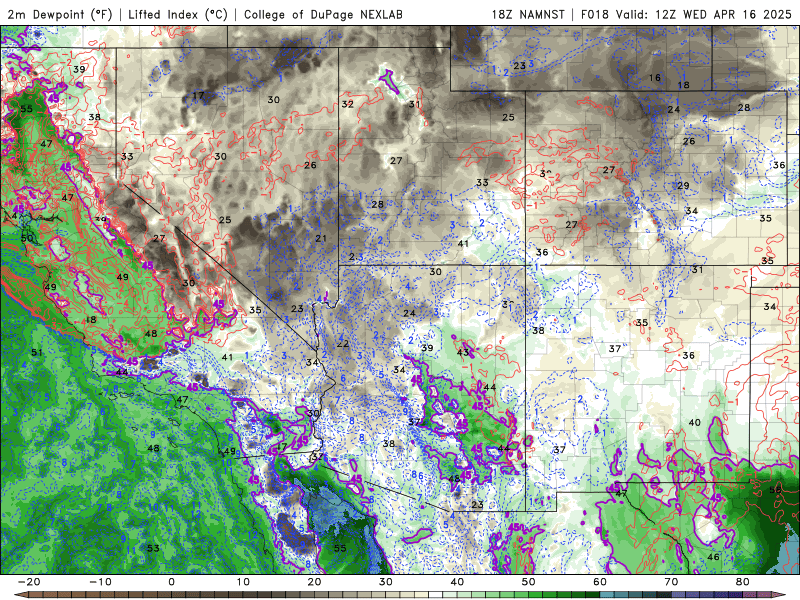Viewport: 800px width, 600px height.
Task: Click the '40' colorbar scale label
Action: pos(457,582)
